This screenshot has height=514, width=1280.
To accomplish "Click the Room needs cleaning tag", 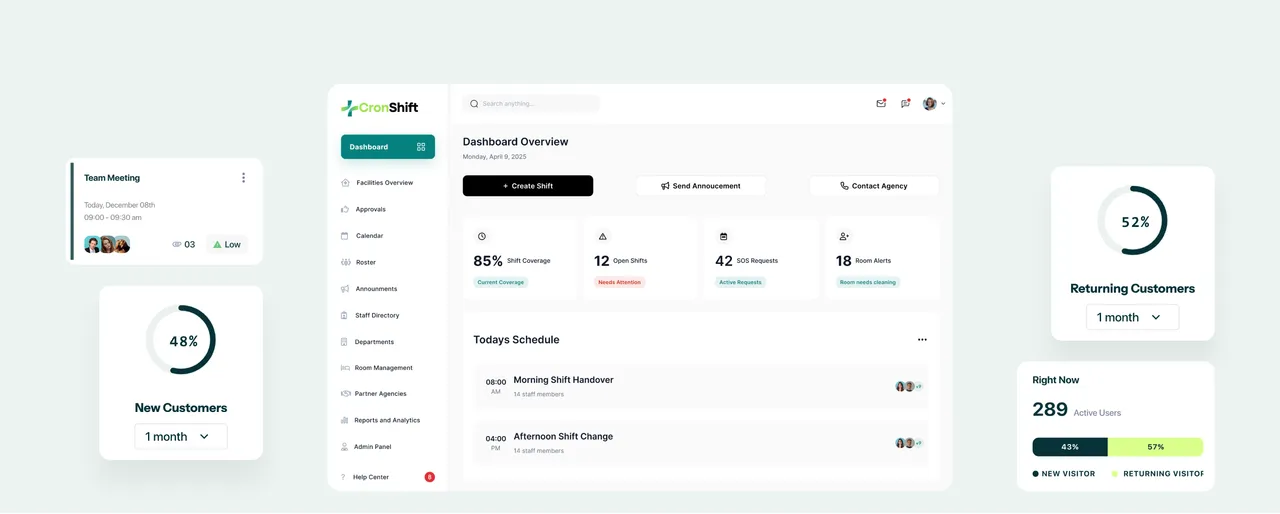I will [x=868, y=282].
